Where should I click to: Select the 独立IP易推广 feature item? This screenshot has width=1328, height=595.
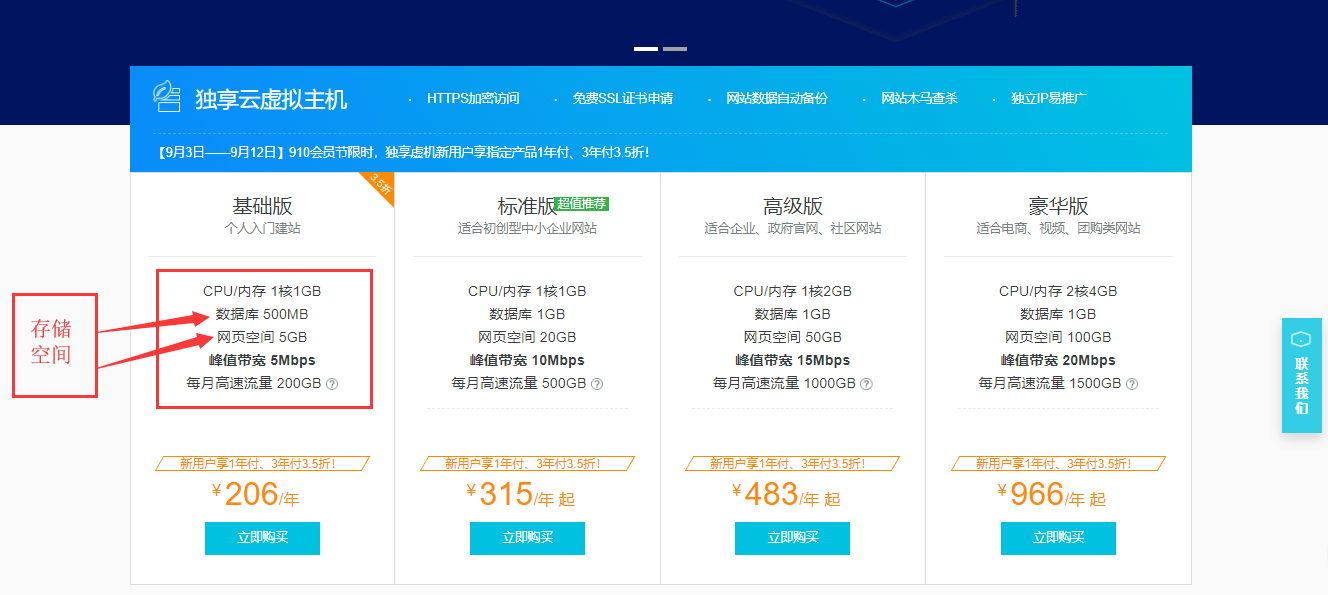1048,98
